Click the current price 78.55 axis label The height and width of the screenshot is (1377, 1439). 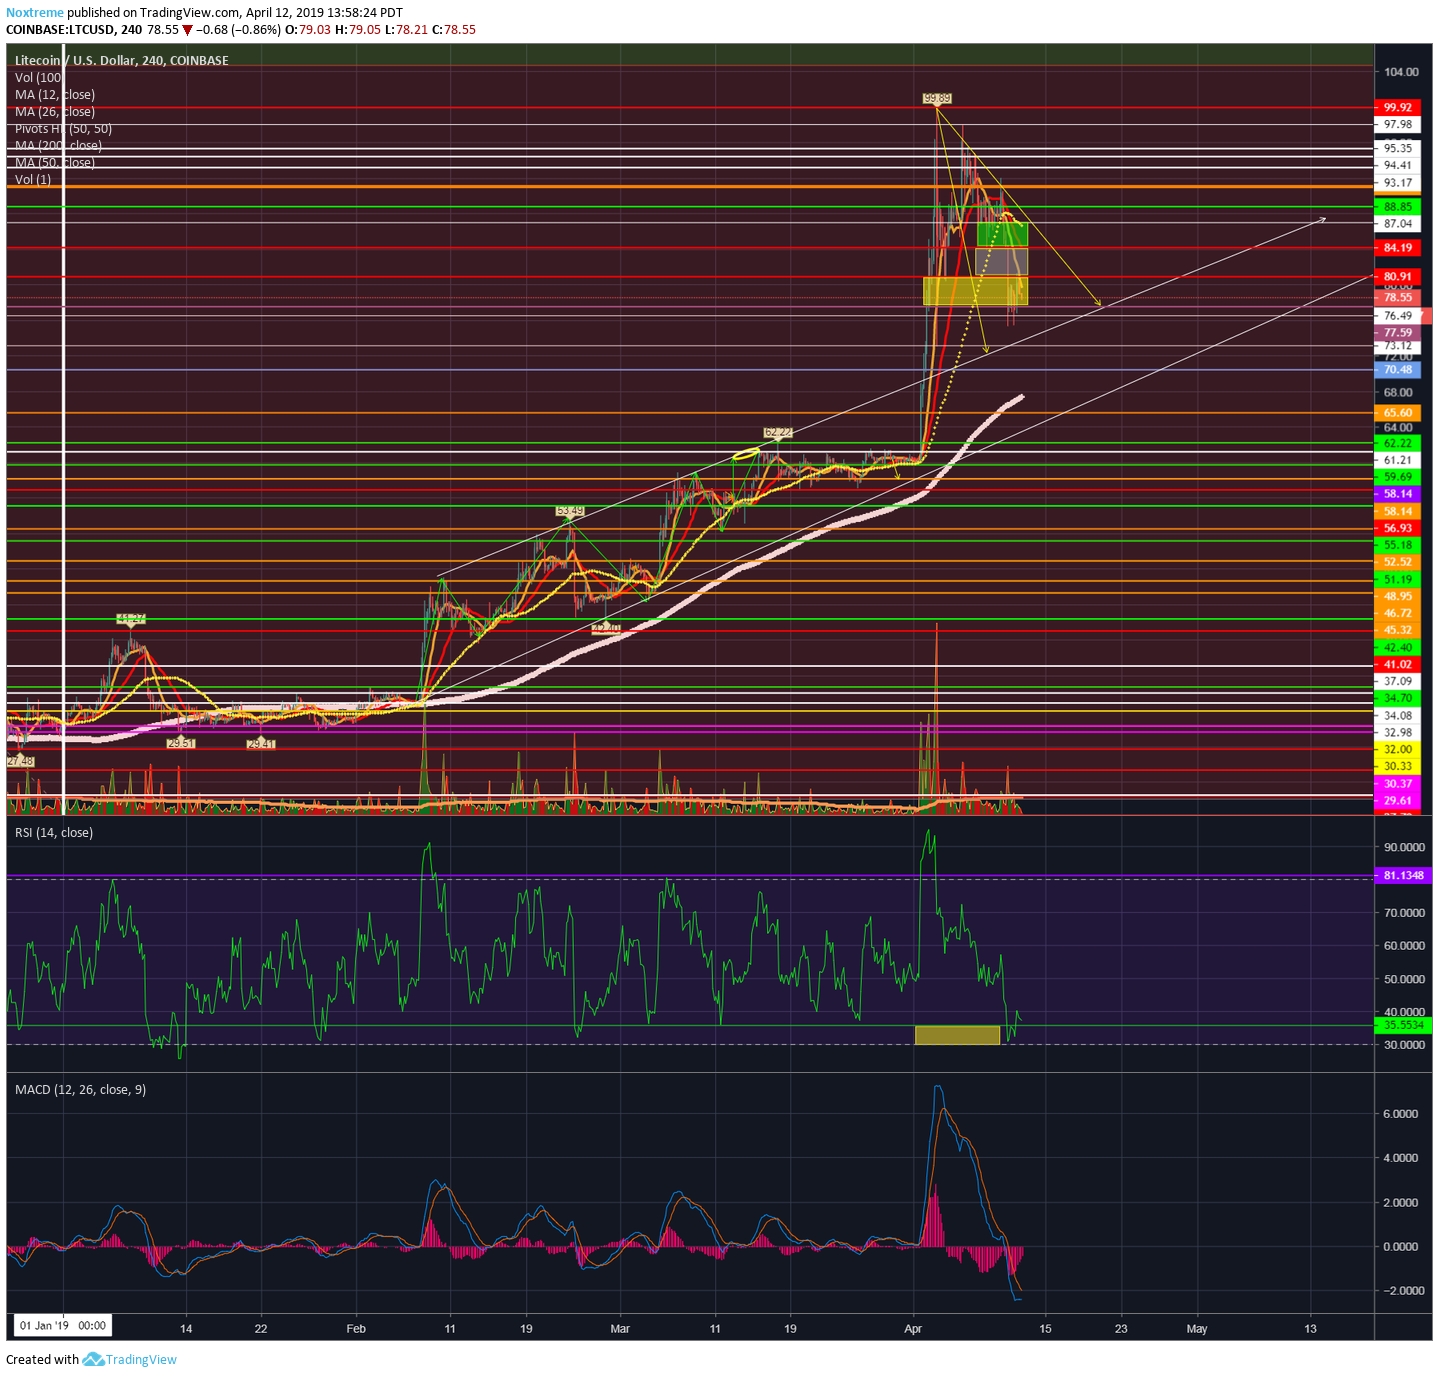[1397, 297]
